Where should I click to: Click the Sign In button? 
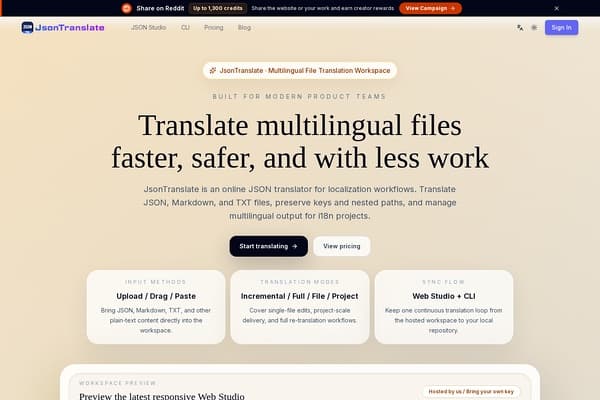click(x=561, y=28)
